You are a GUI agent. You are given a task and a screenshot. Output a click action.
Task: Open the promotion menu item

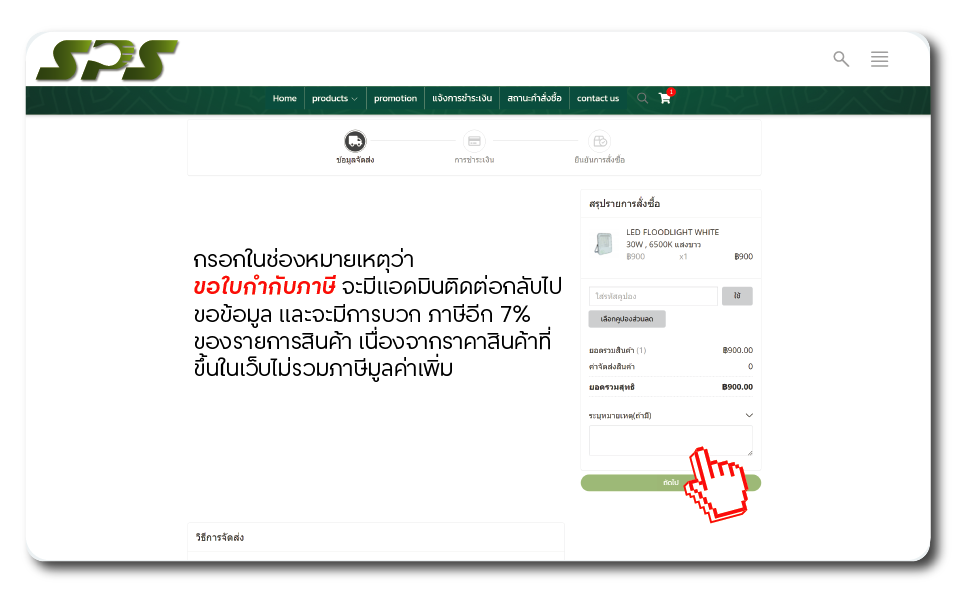[x=395, y=98]
